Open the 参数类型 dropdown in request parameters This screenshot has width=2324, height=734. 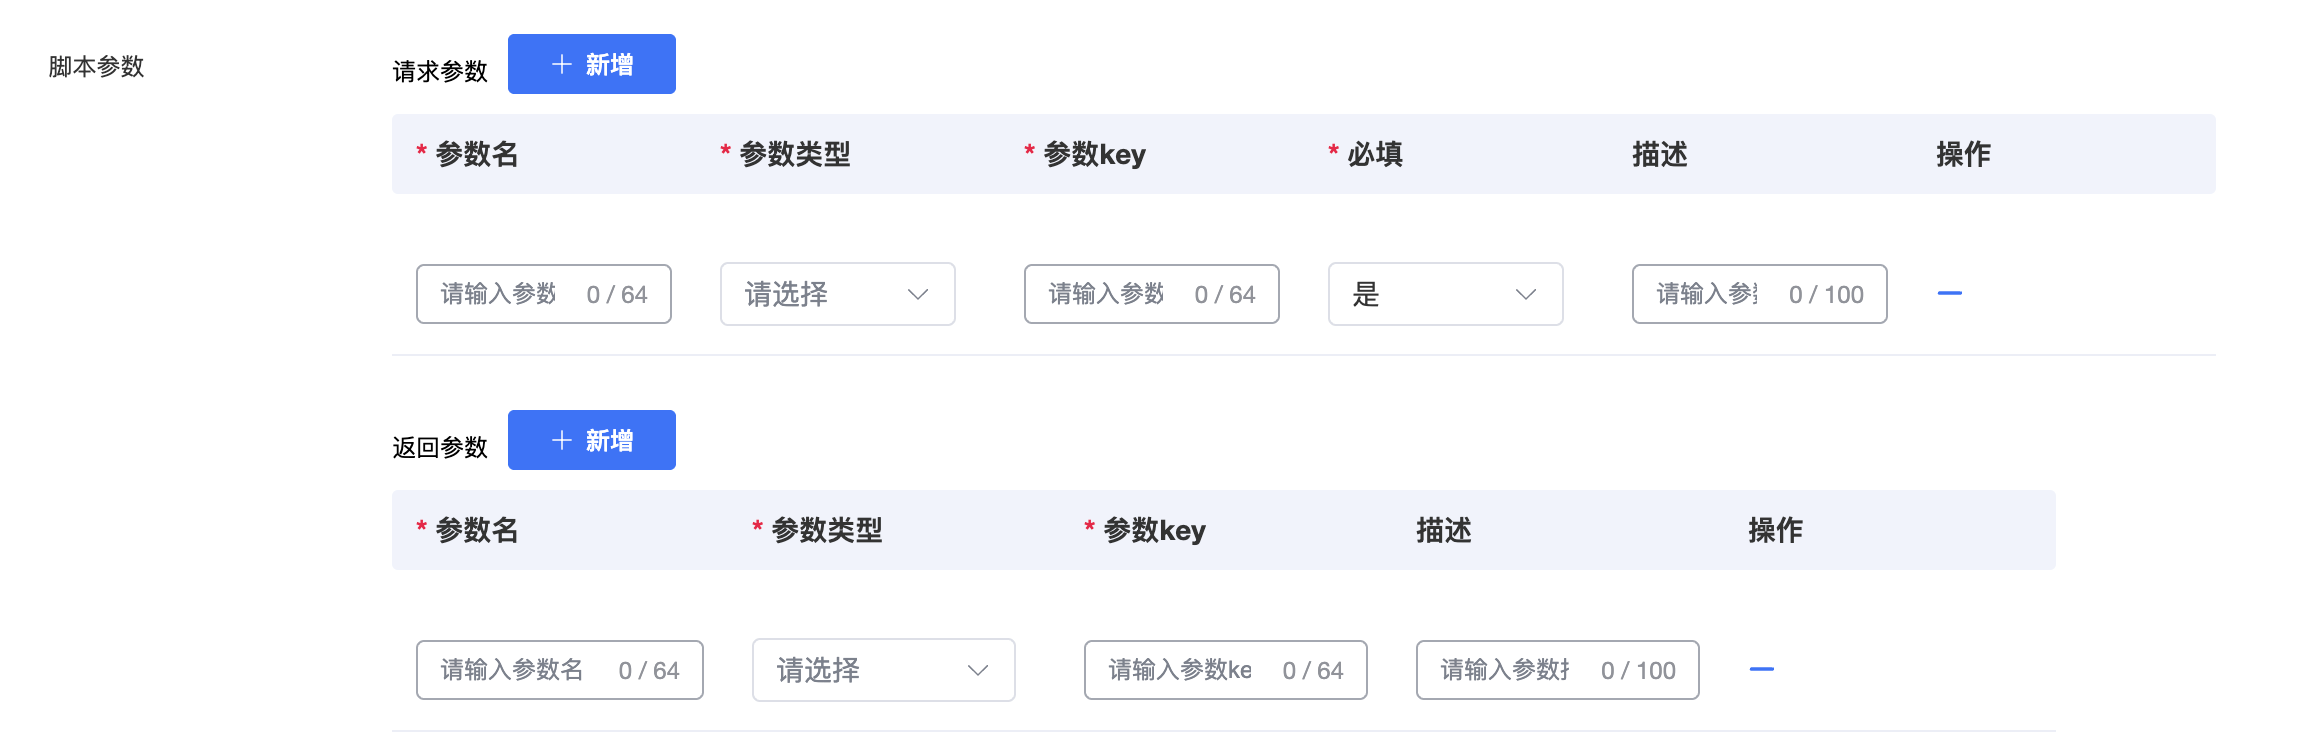[x=837, y=294]
